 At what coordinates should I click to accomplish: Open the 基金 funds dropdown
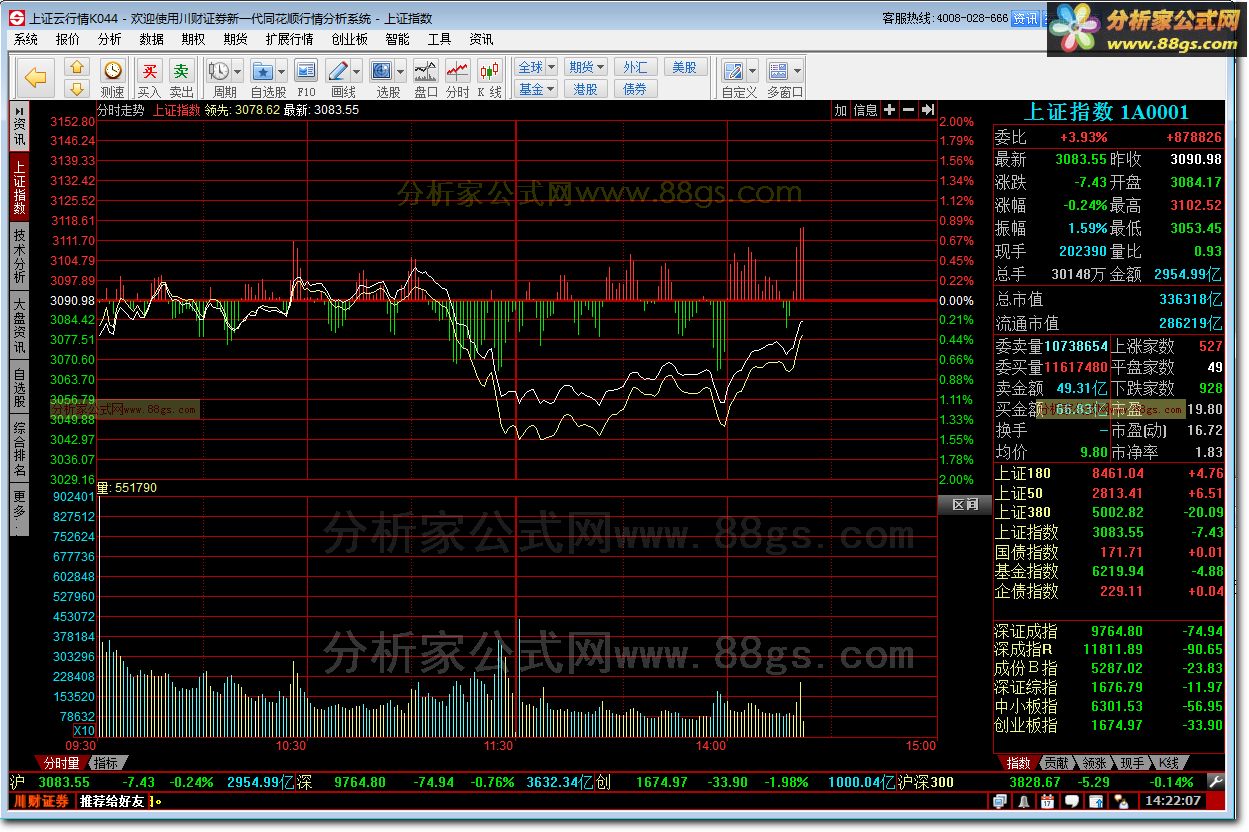click(536, 88)
